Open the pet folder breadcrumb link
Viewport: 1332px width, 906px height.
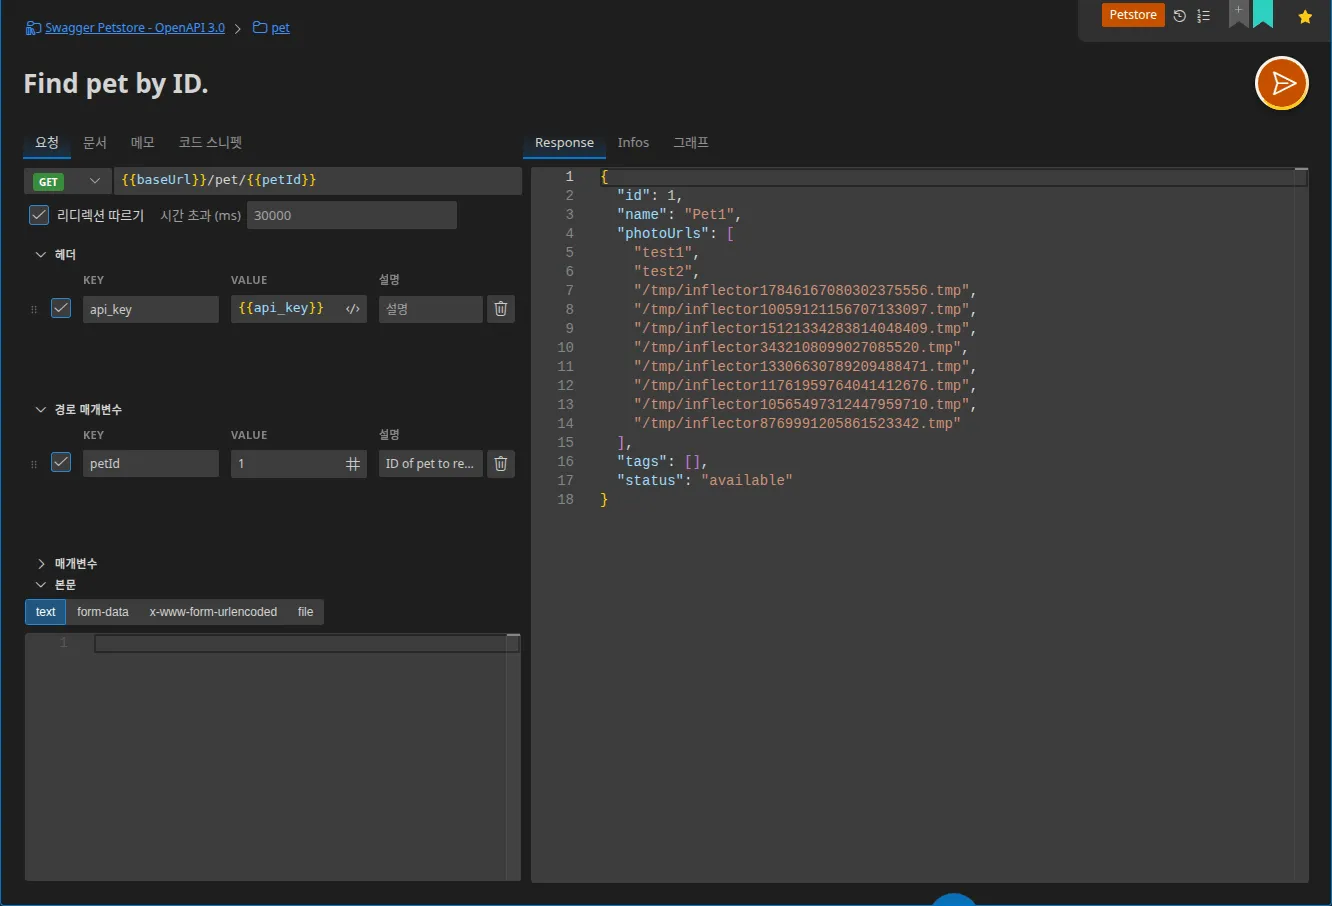pyautogui.click(x=281, y=28)
